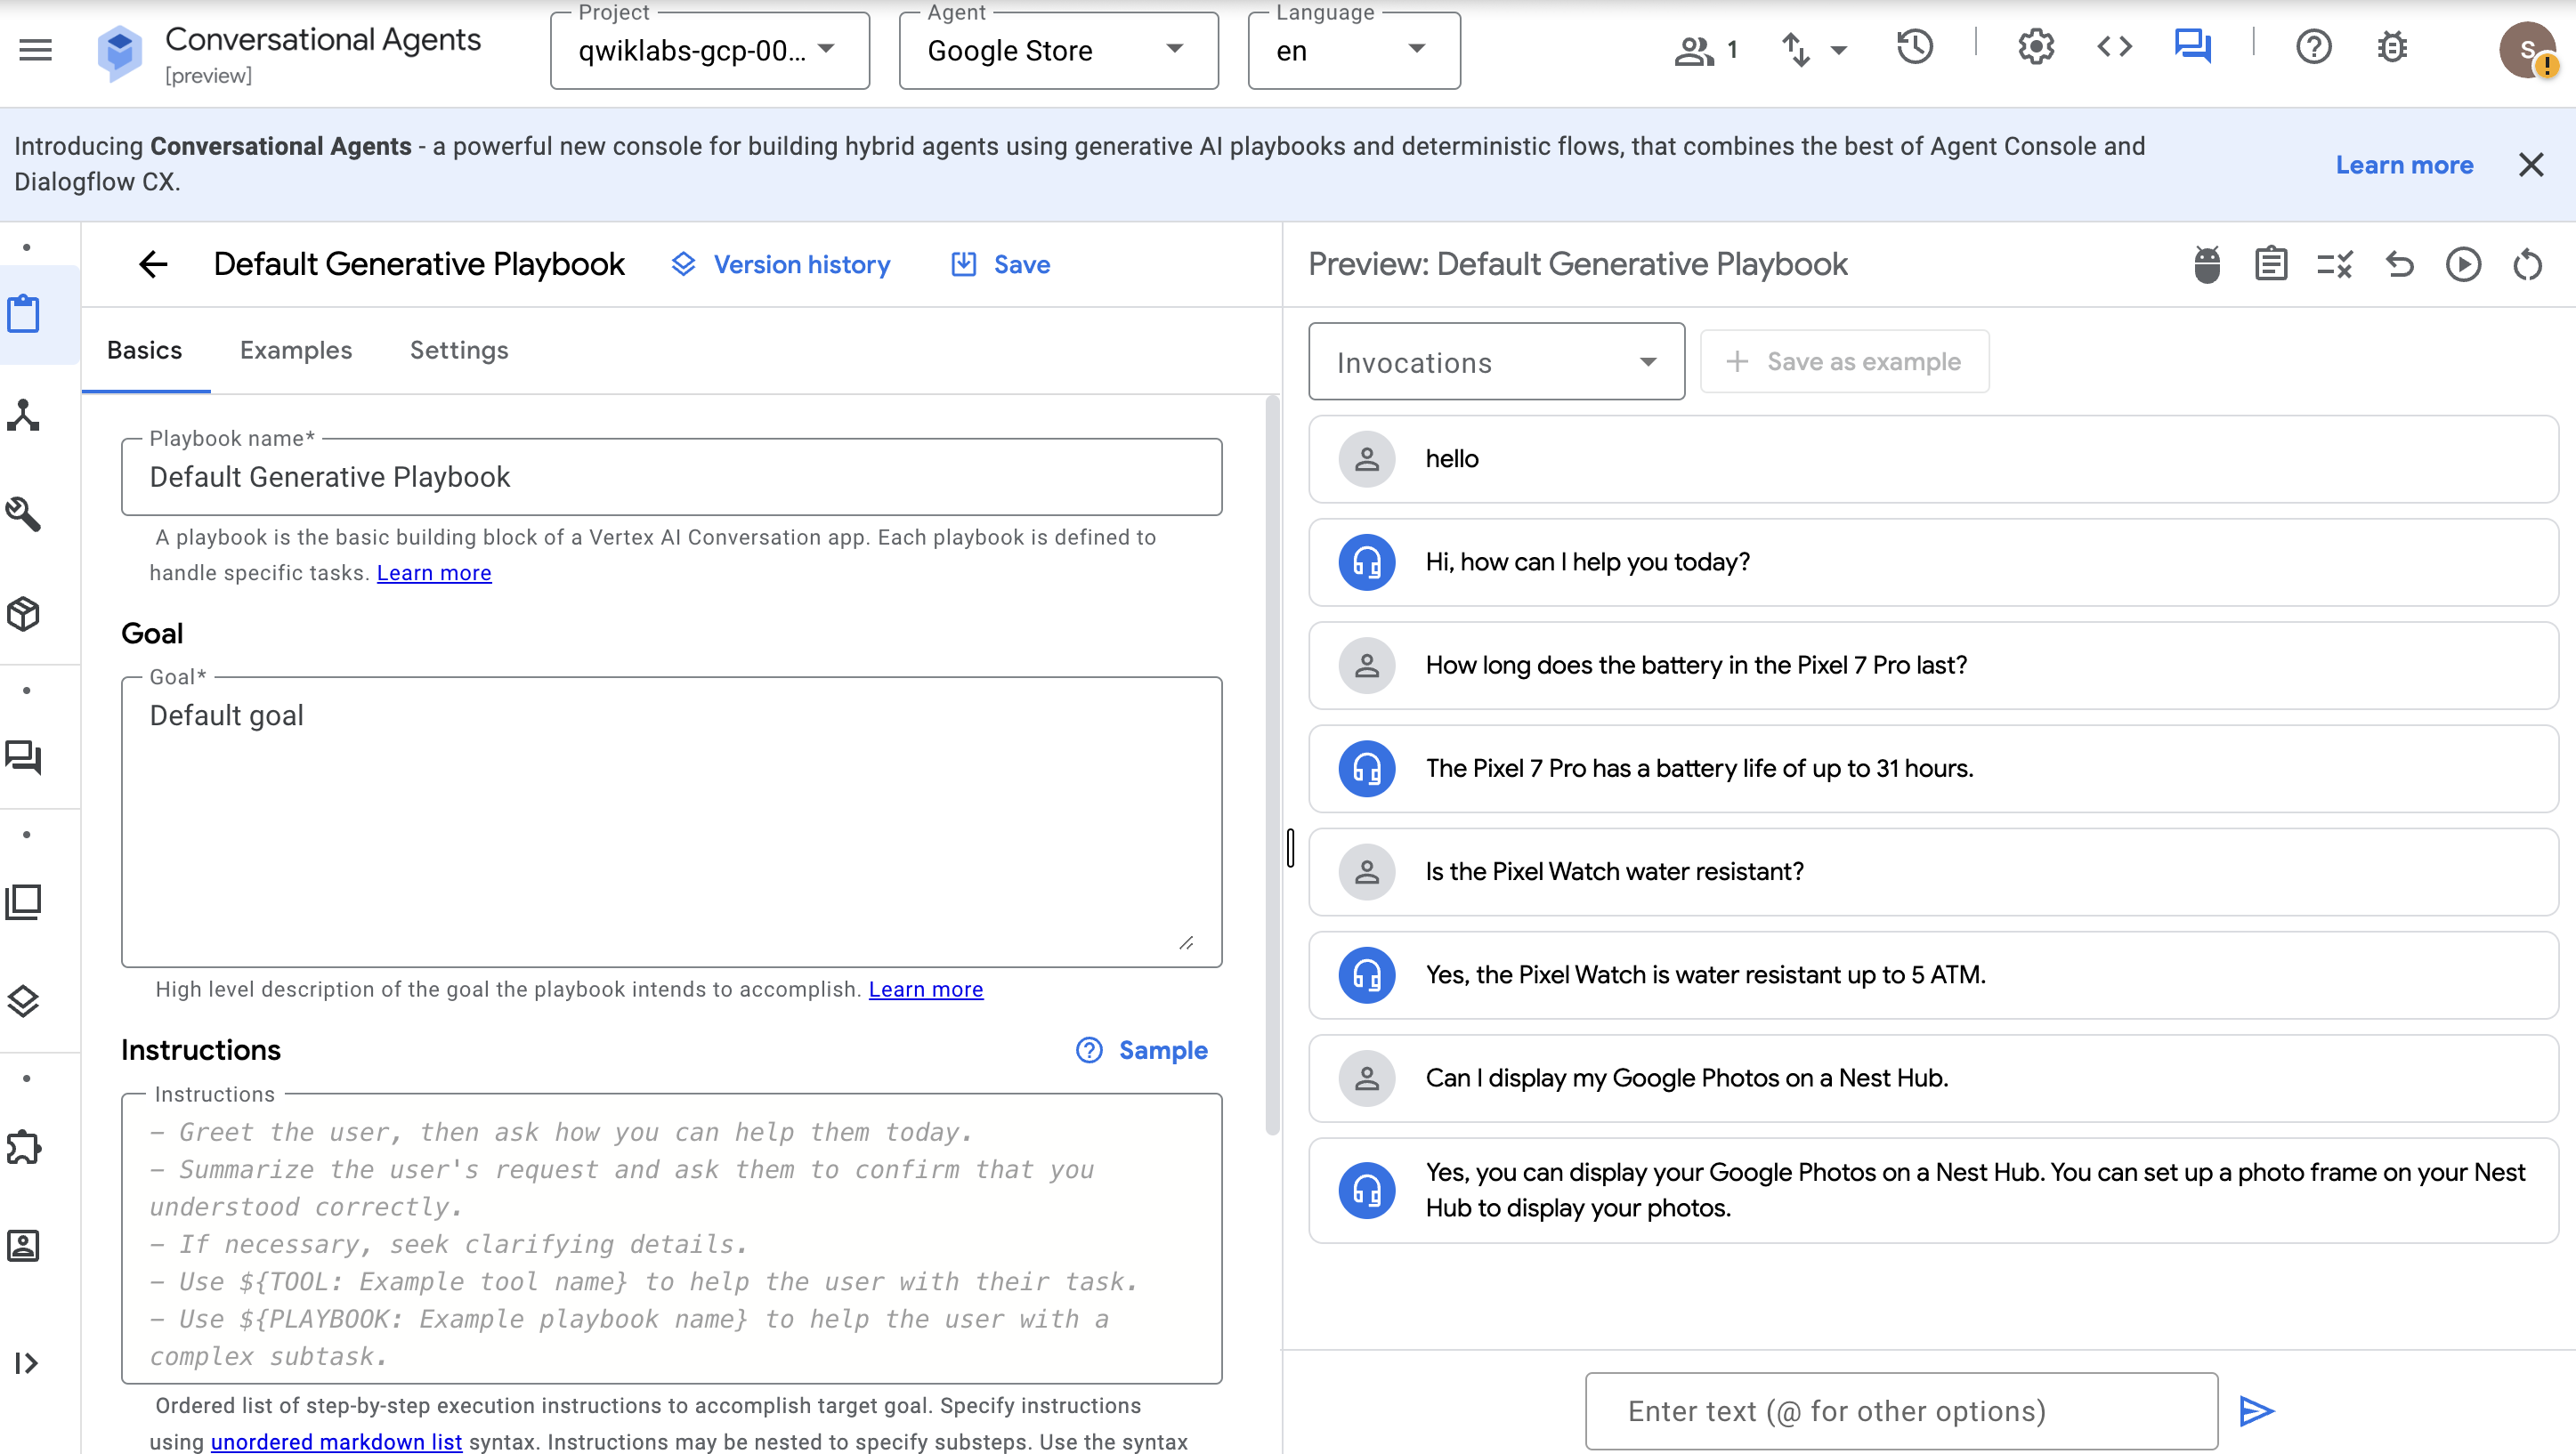Screen dimensions: 2576x1454
Task: Save the playbook
Action: pyautogui.click(x=1000, y=264)
